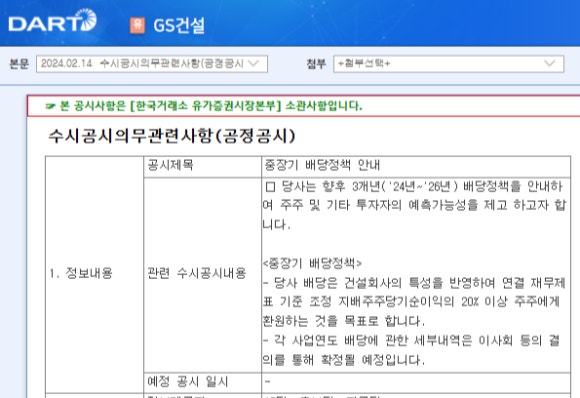Click the line 환원하는 것을 목표로 합니다

[x=344, y=321]
